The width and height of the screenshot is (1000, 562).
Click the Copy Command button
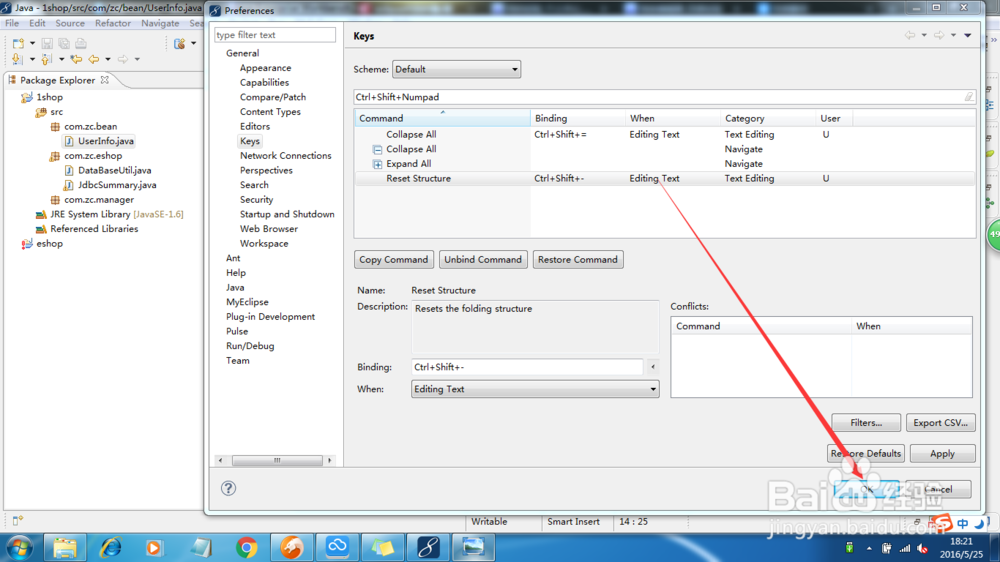click(393, 260)
